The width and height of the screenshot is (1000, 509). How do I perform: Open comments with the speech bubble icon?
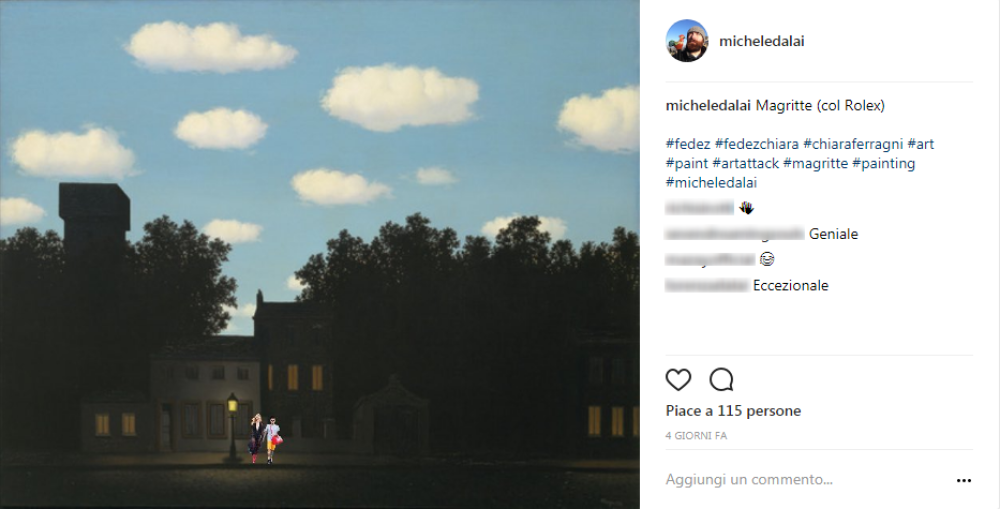coord(721,380)
